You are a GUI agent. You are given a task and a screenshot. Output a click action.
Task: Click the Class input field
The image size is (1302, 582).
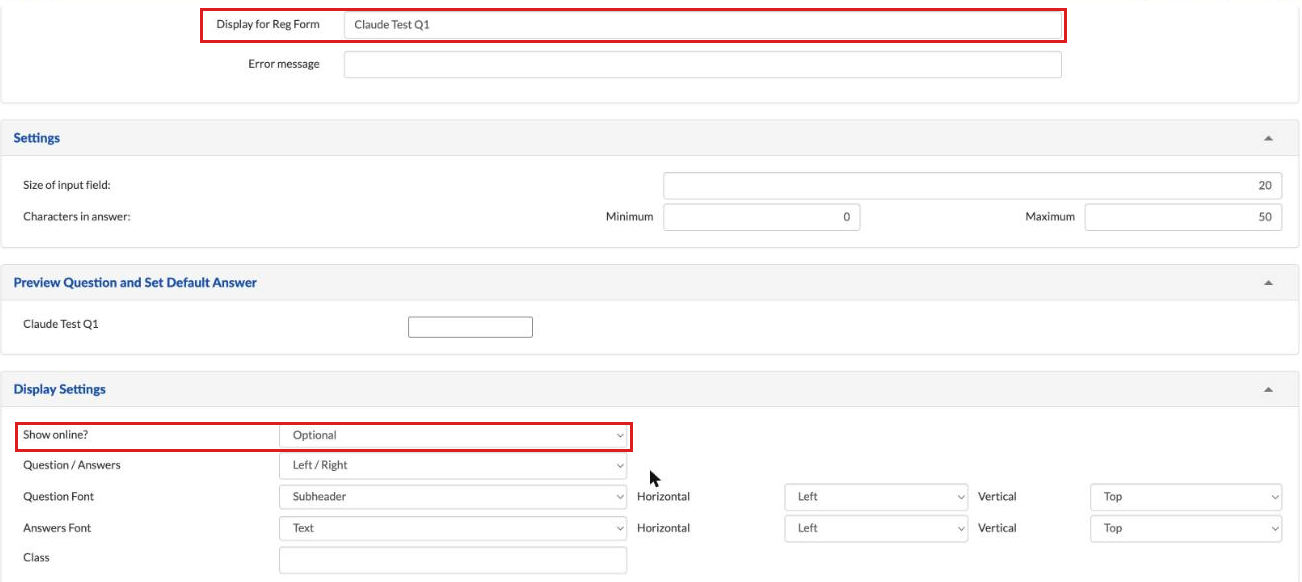453,560
